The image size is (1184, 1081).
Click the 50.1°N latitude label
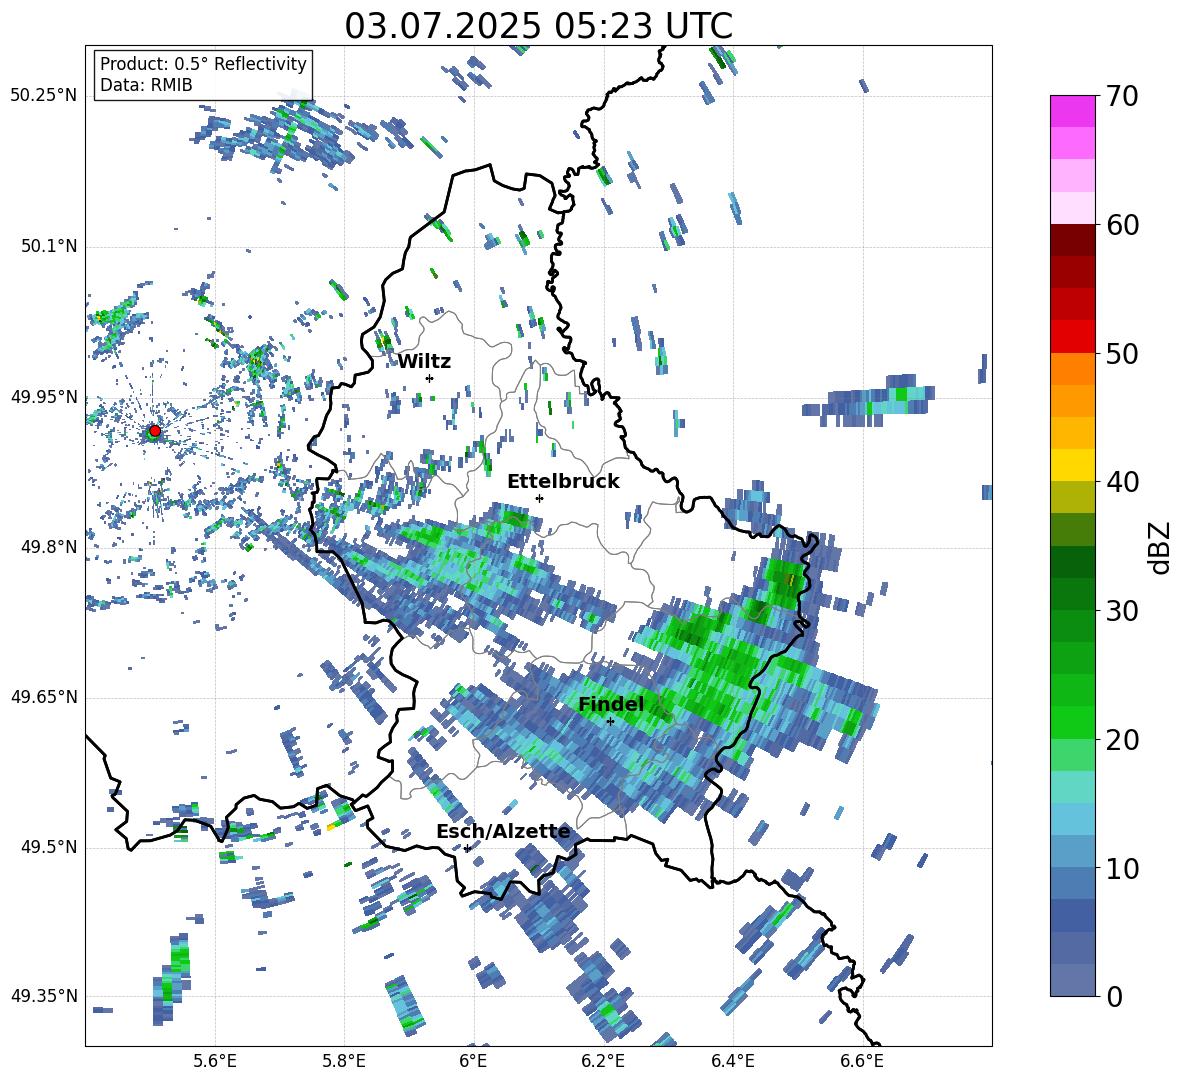(48, 246)
